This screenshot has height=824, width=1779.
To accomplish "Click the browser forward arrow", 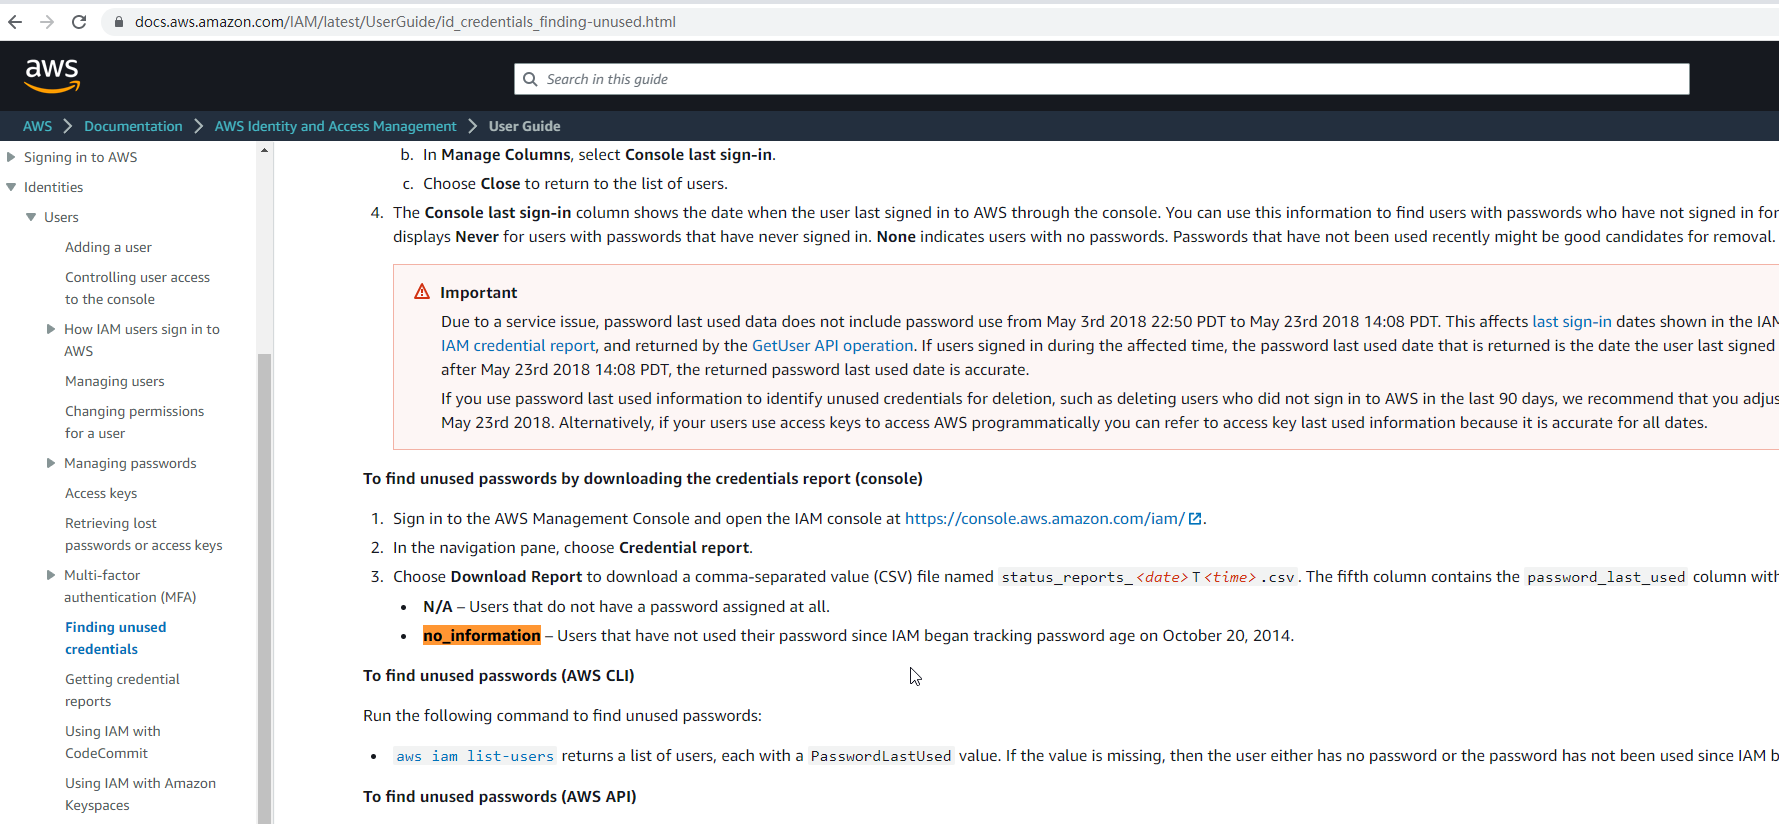I will pos(47,22).
